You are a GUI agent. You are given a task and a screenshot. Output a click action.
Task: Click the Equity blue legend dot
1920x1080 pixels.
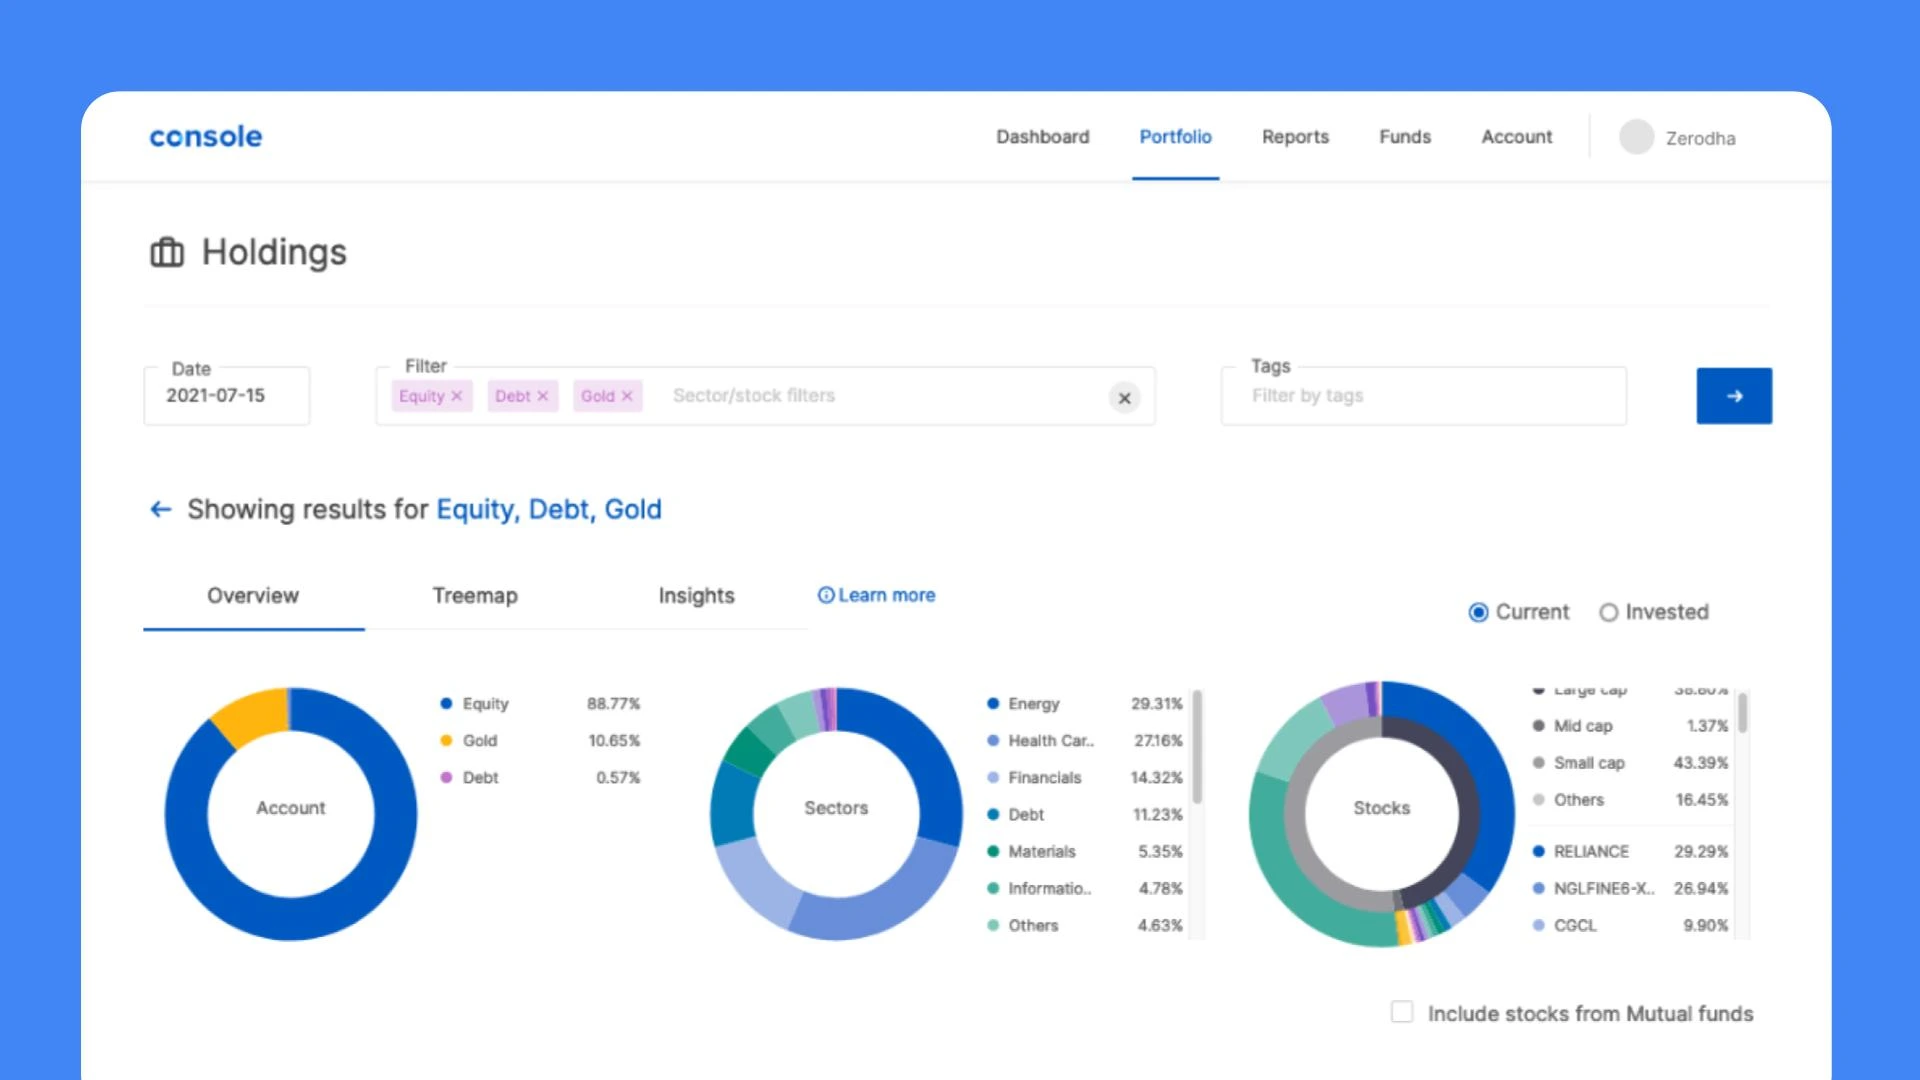point(446,704)
